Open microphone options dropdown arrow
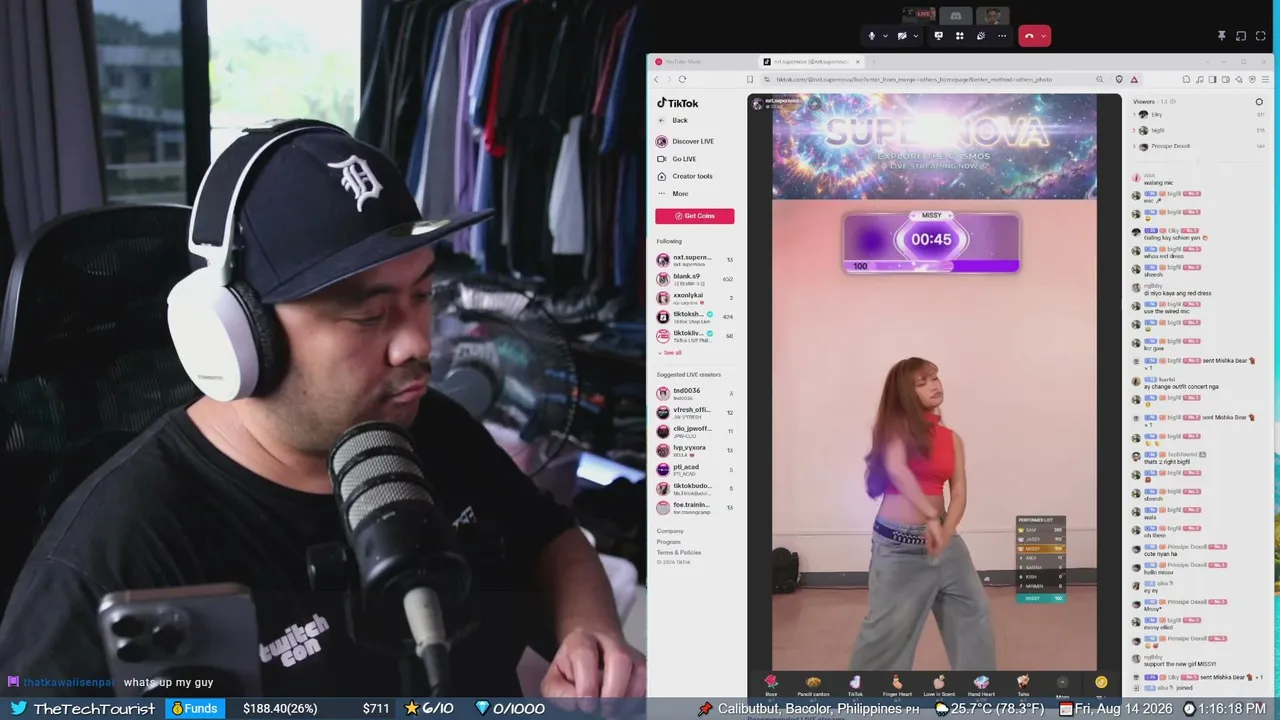The width and height of the screenshot is (1280, 720). (885, 36)
